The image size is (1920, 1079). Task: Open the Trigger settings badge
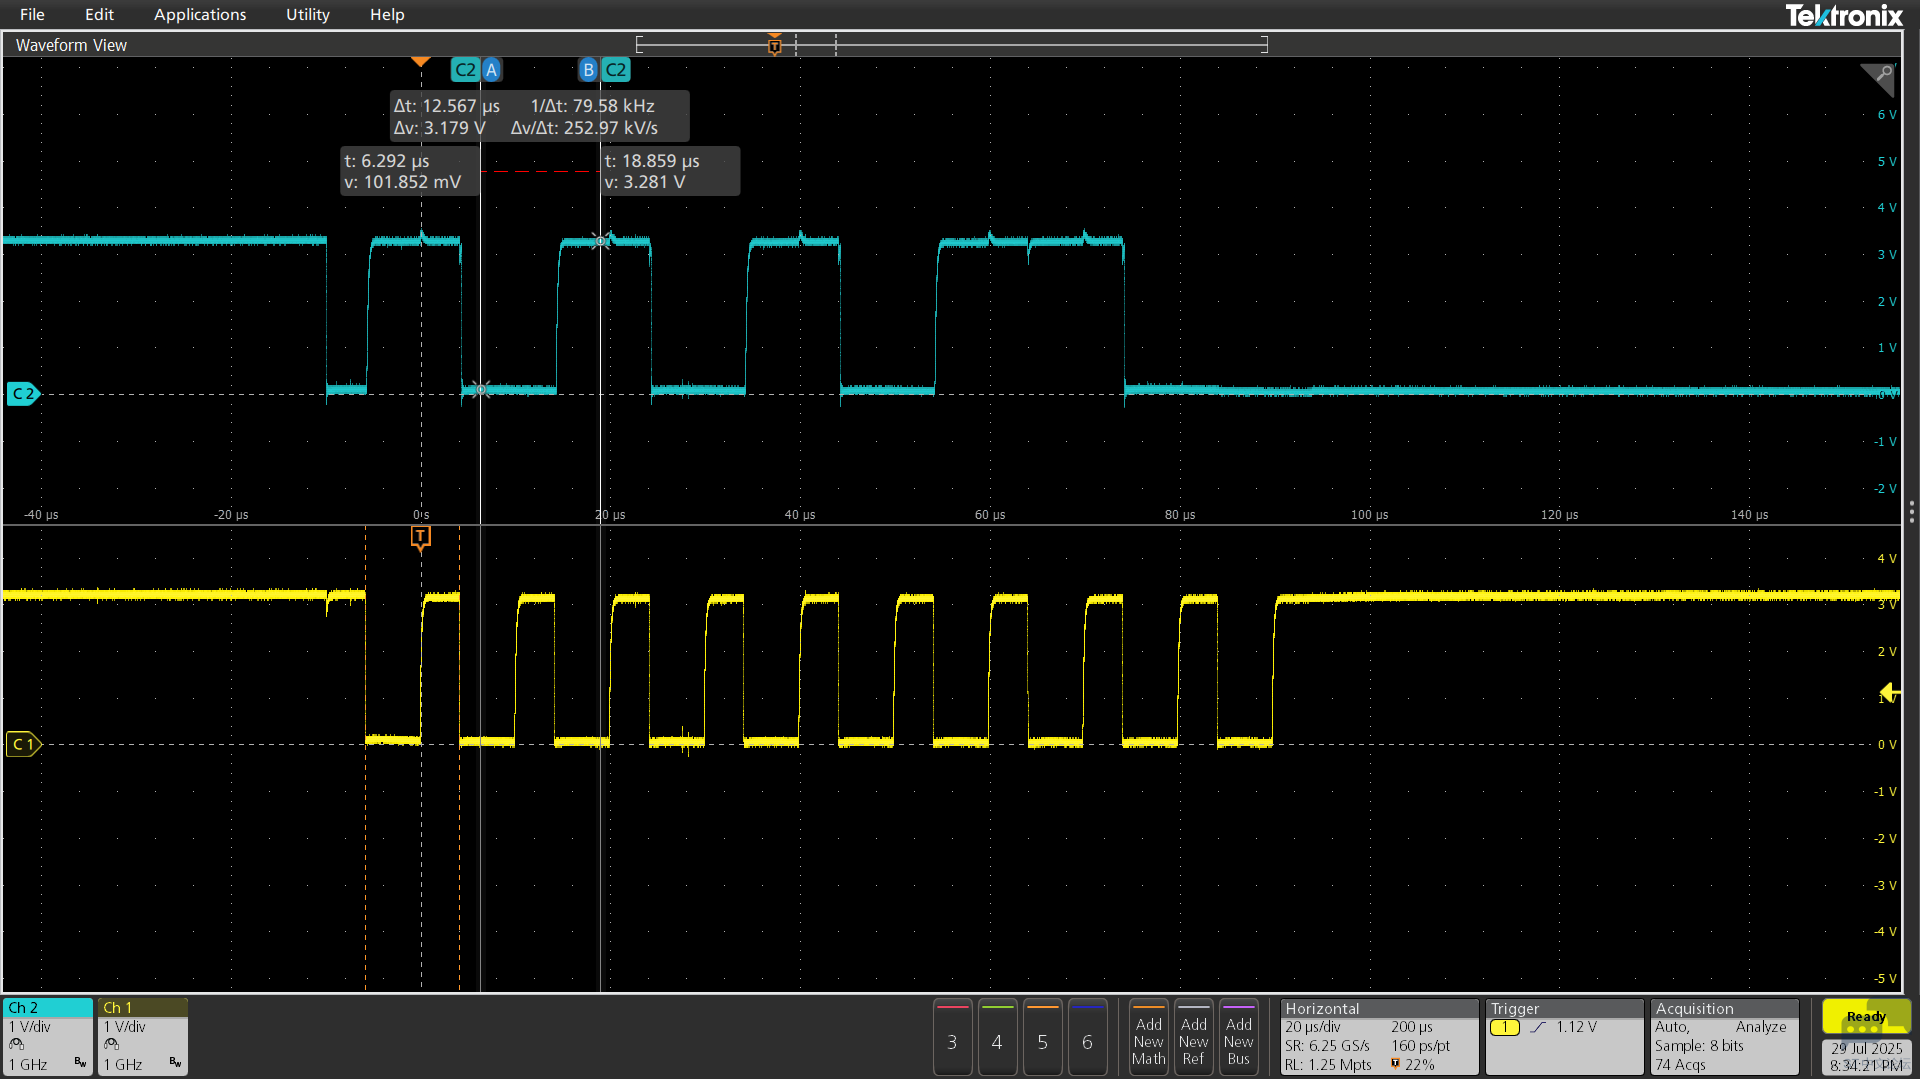pyautogui.click(x=1565, y=1037)
